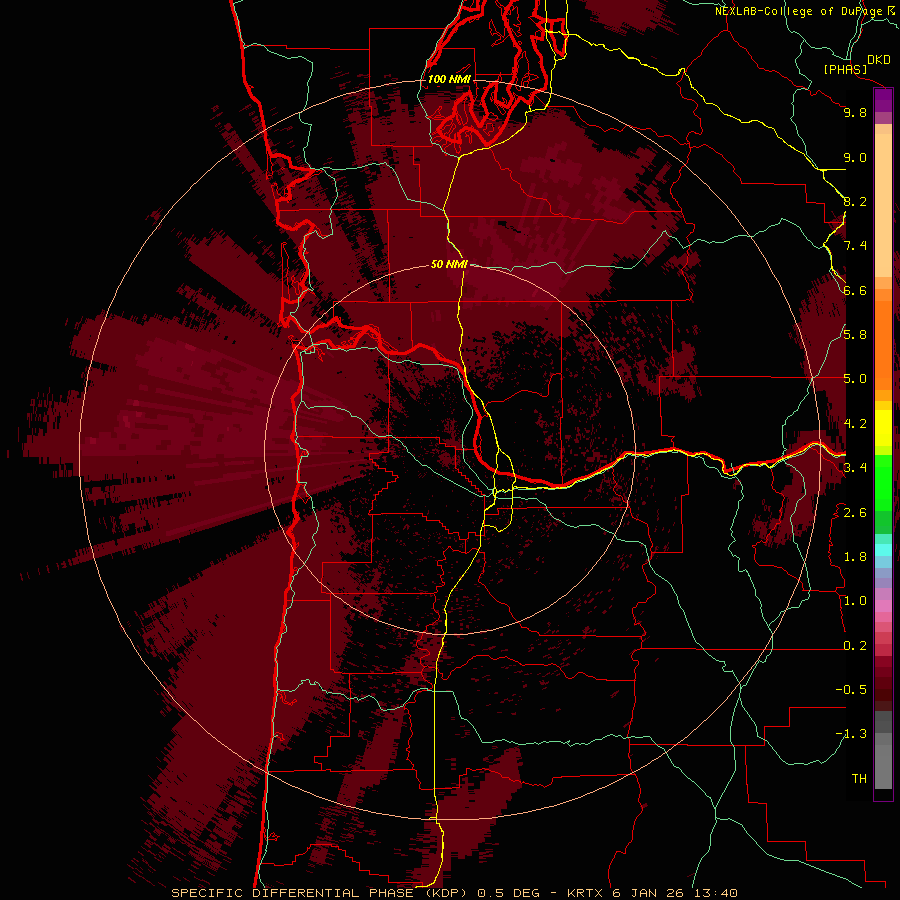Click the 3.4 scale value
Screen dimensions: 900x900
[855, 468]
